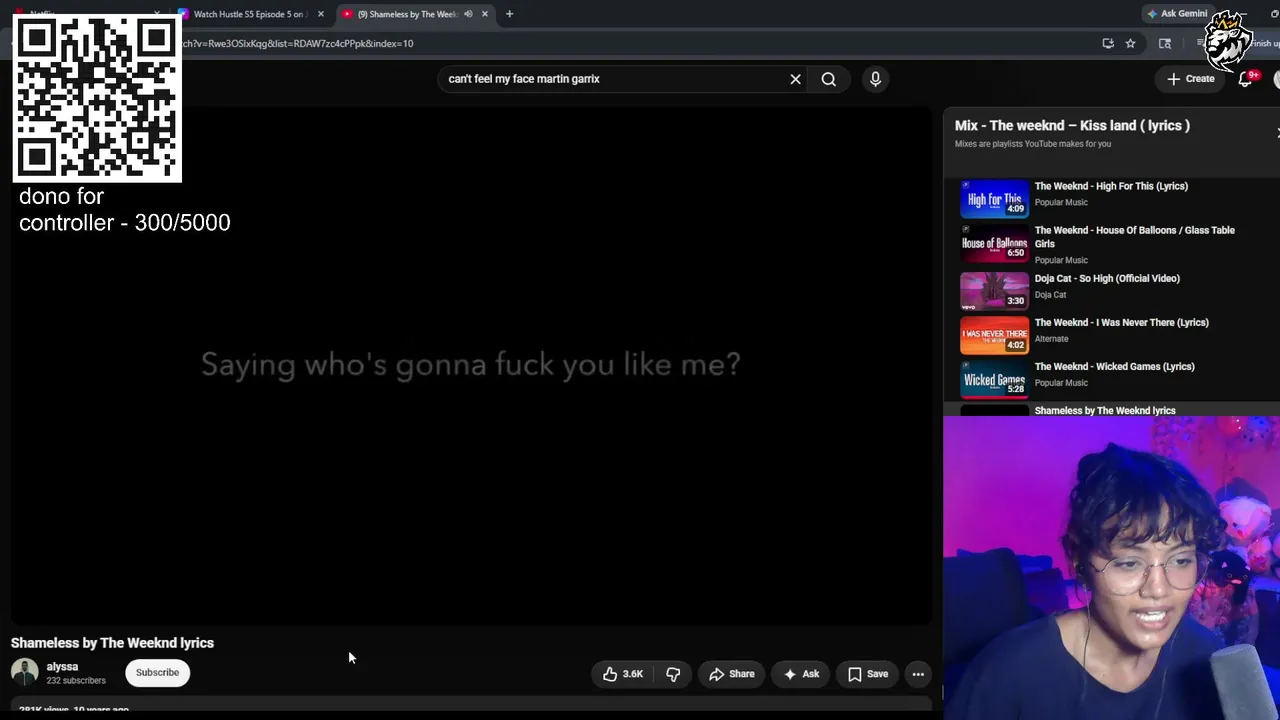The width and height of the screenshot is (1280, 720).
Task: Click the video player area
Action: (471, 365)
